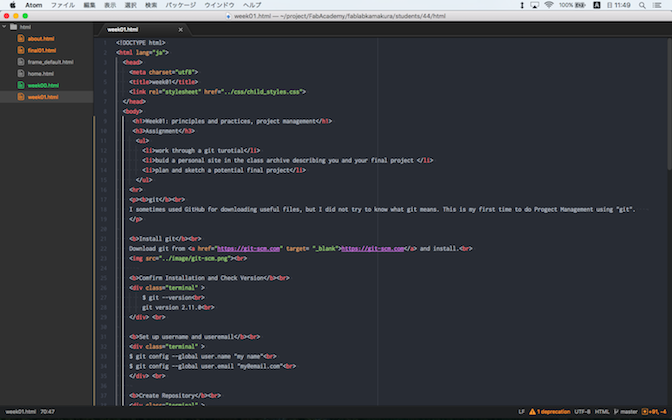
Task: Click the "git version 2.11.0" line
Action: tap(178, 307)
